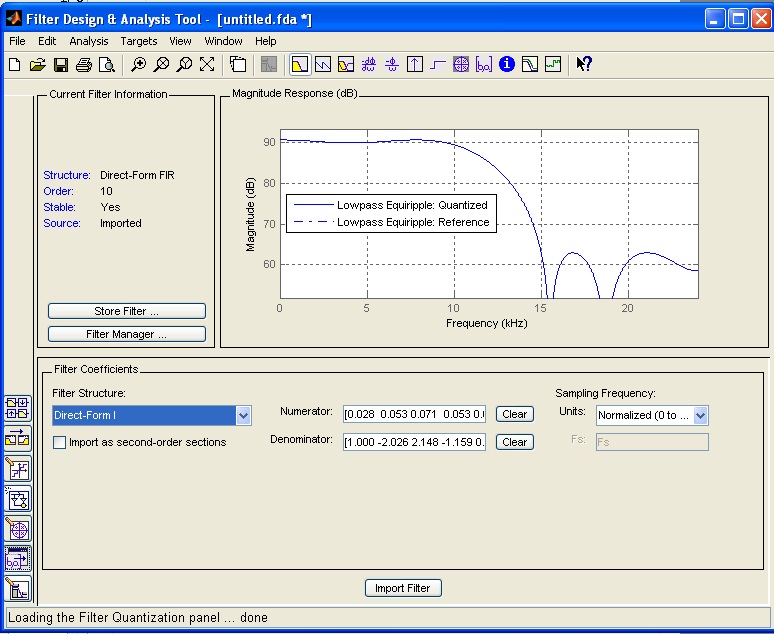Viewport: 774px width, 634px height.
Task: Clear the Denominator coefficients
Action: point(514,442)
